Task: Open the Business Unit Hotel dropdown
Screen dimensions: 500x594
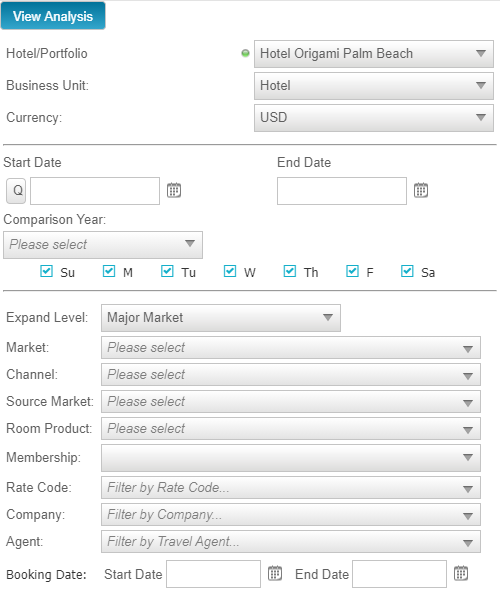Action: (374, 86)
